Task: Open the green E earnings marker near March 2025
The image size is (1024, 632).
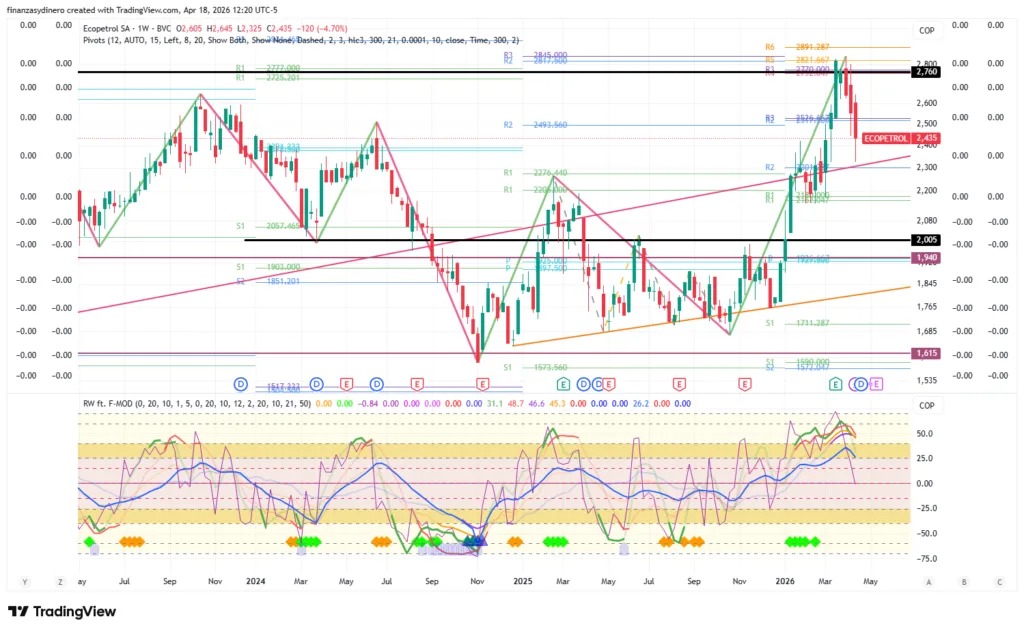Action: tap(564, 384)
